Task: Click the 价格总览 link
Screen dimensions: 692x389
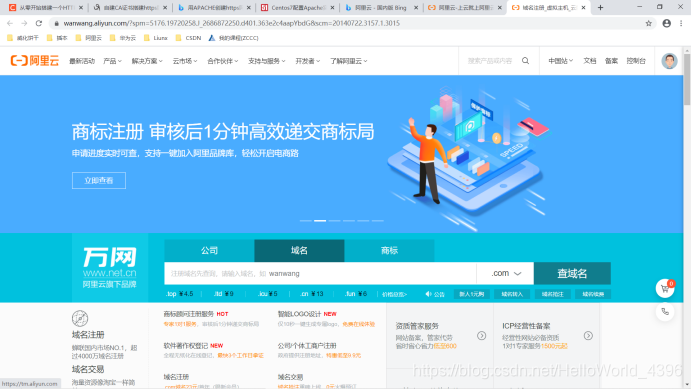Action: click(x=394, y=295)
